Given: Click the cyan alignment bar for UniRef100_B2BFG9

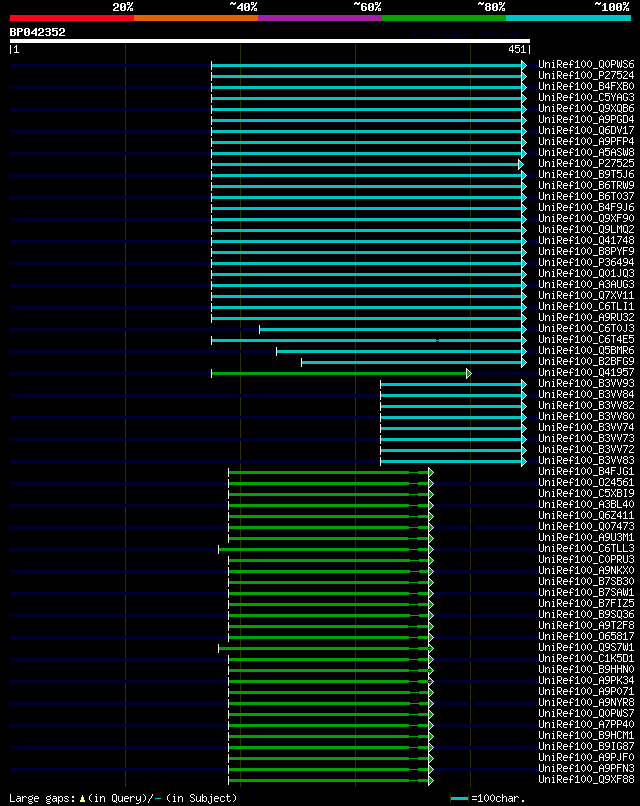Looking at the screenshot, I should pyautogui.click(x=412, y=362).
